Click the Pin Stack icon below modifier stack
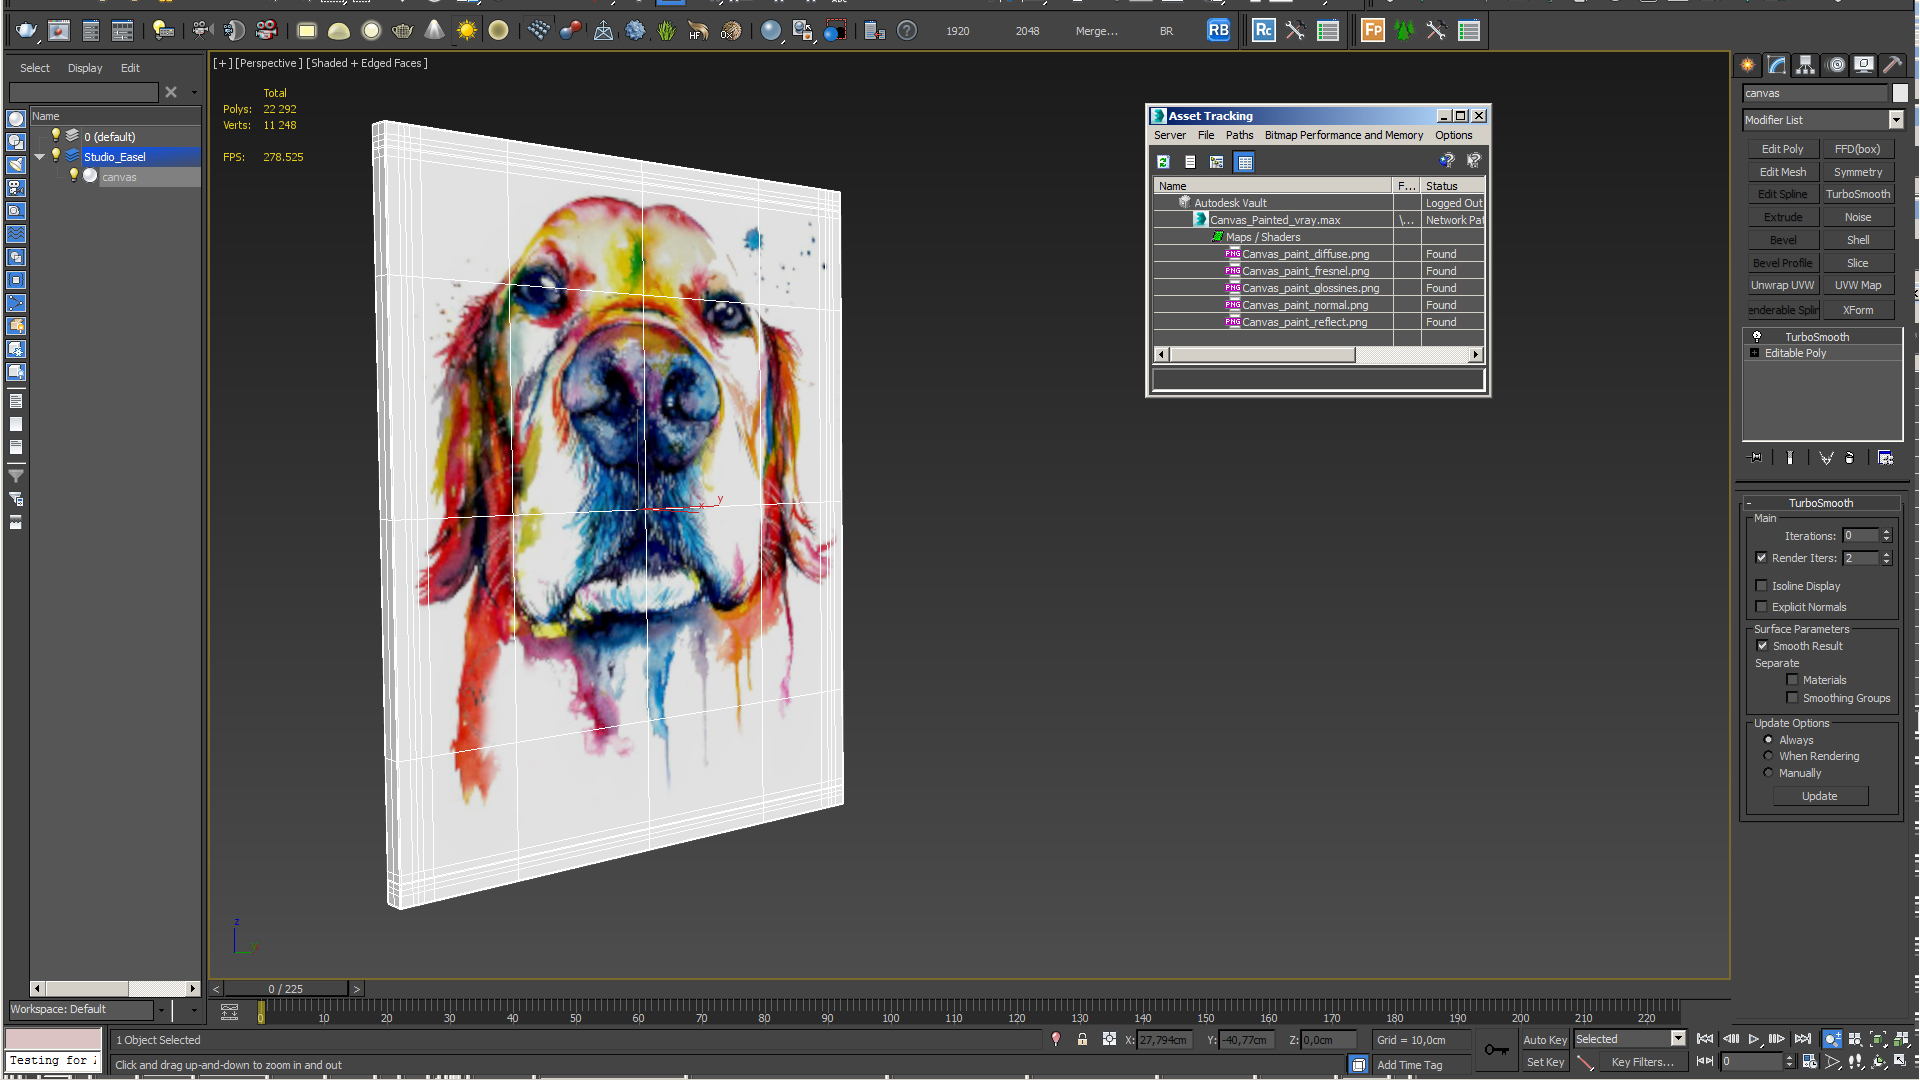This screenshot has width=1920, height=1080. pyautogui.click(x=1756, y=458)
